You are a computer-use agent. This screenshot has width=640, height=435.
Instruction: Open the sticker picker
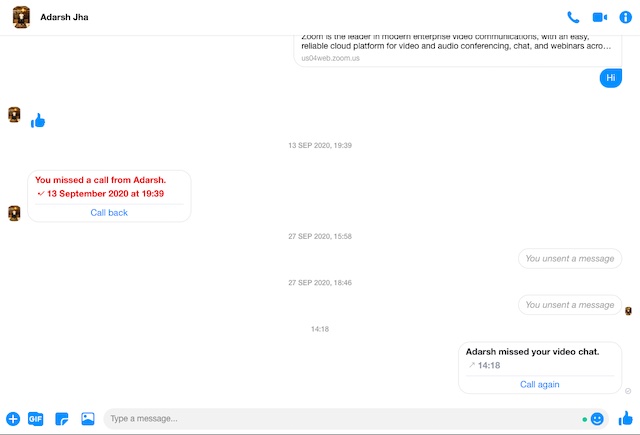click(62, 419)
